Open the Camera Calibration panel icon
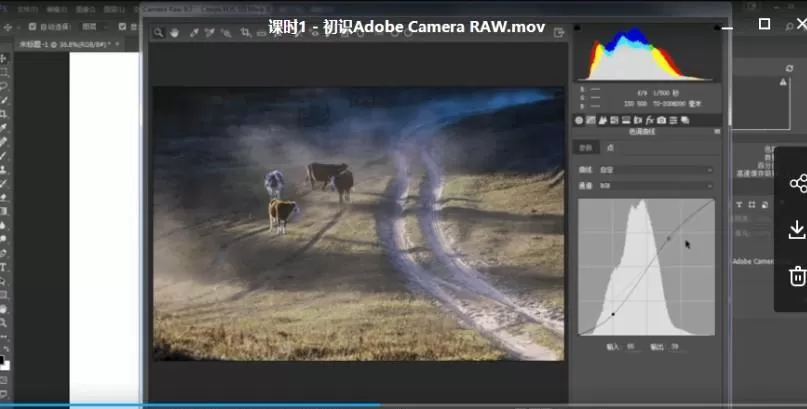 662,120
